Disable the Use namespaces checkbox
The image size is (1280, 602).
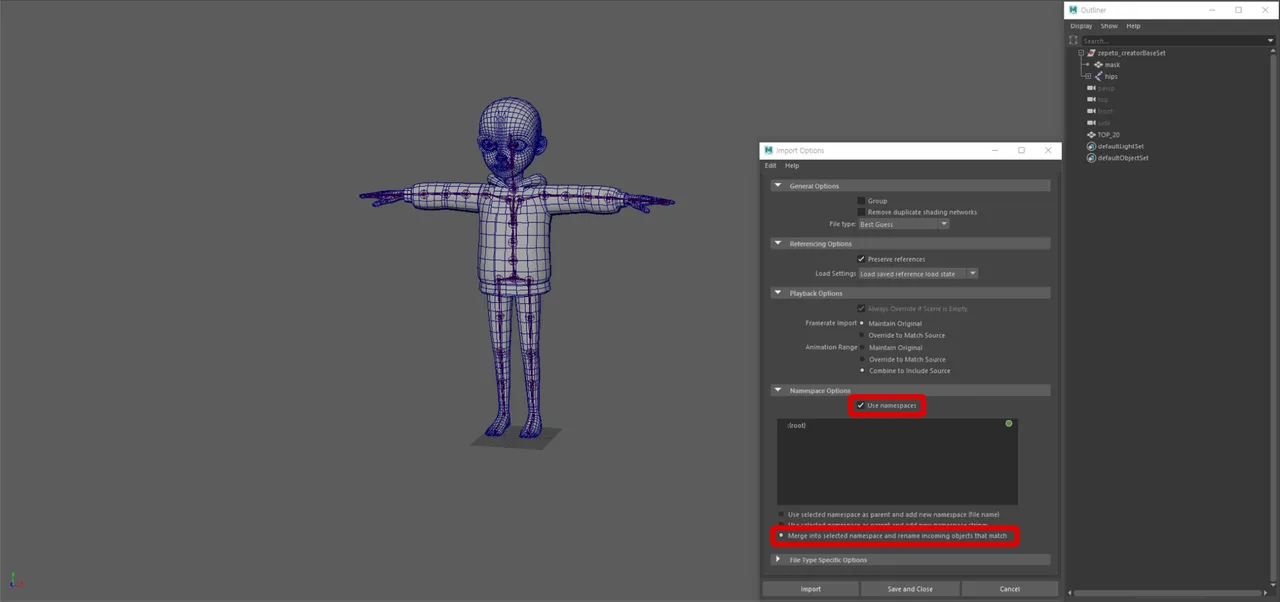click(861, 405)
